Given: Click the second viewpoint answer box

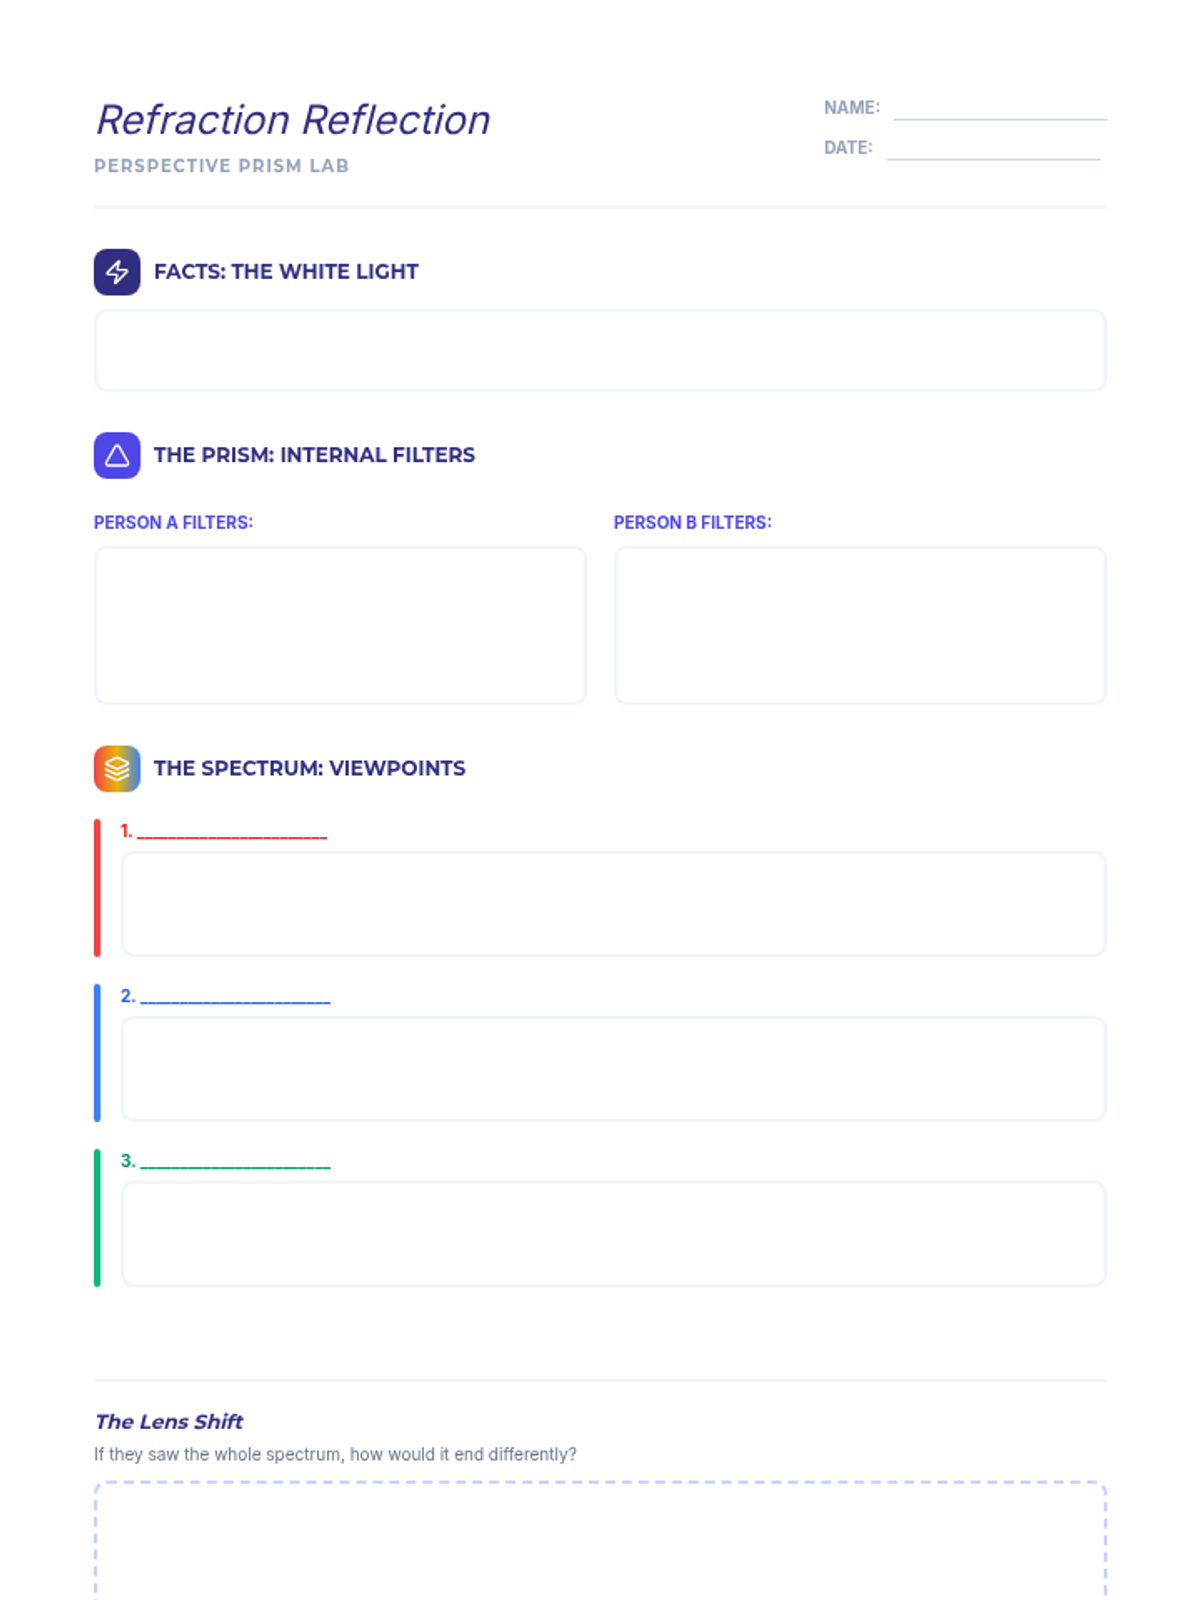Looking at the screenshot, I should pyautogui.click(x=613, y=1069).
